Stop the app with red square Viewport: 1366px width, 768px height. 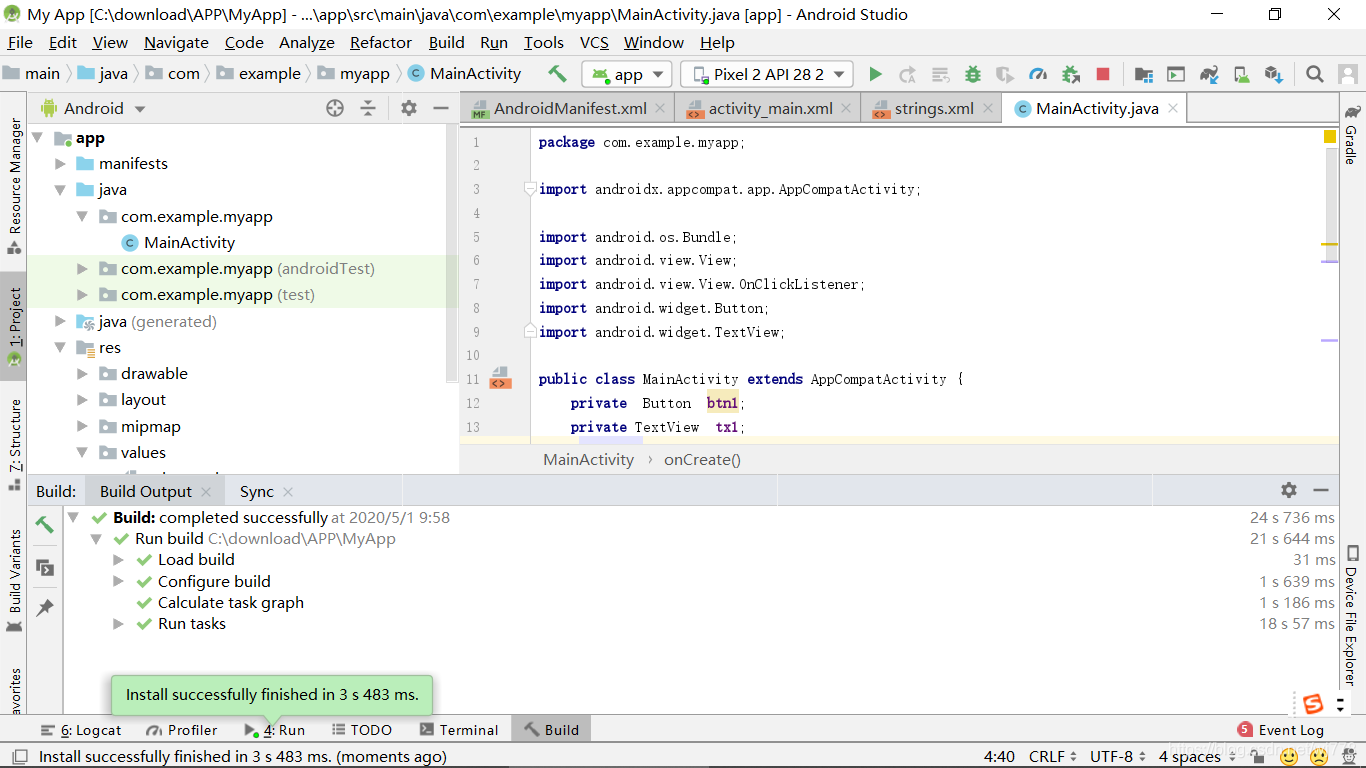[x=1103, y=74]
